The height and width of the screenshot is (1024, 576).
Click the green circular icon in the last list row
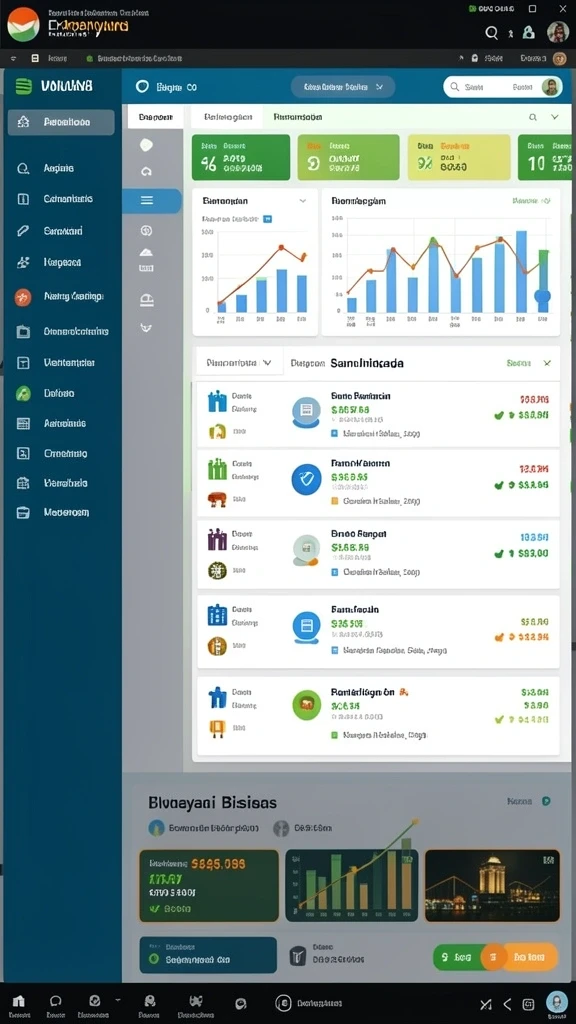tap(306, 705)
